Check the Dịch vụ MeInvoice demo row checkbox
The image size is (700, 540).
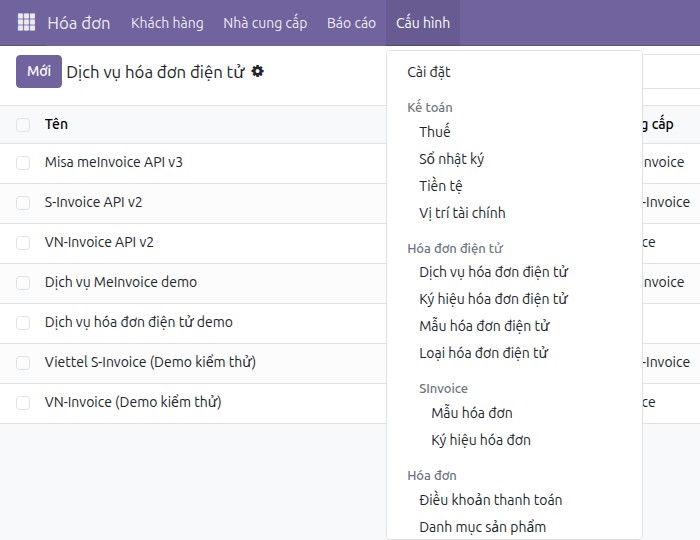click(23, 282)
